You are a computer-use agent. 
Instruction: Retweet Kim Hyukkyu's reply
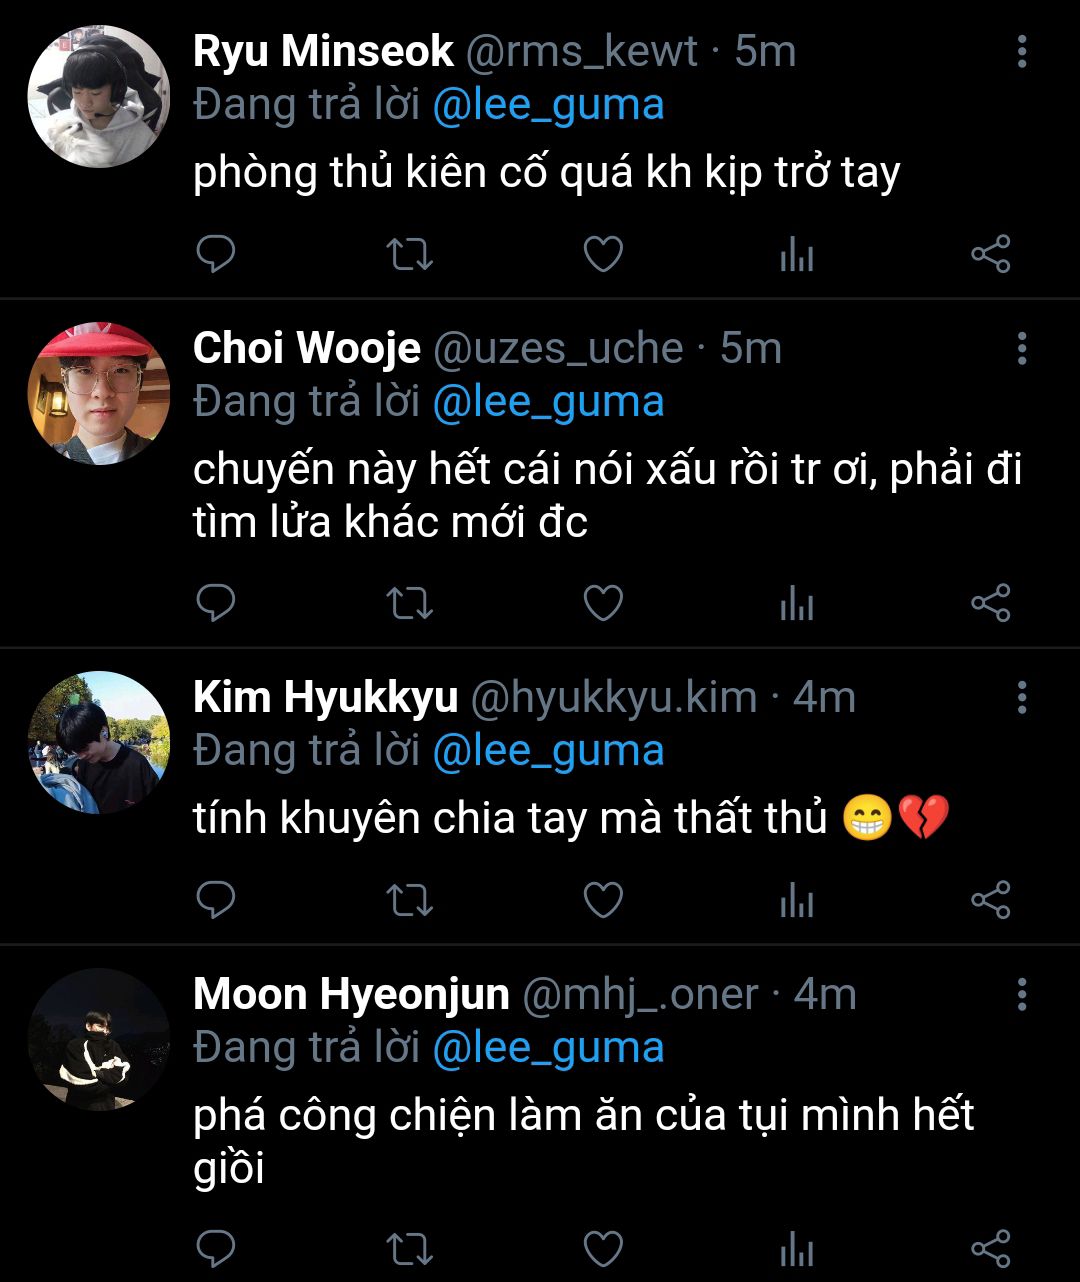[409, 900]
